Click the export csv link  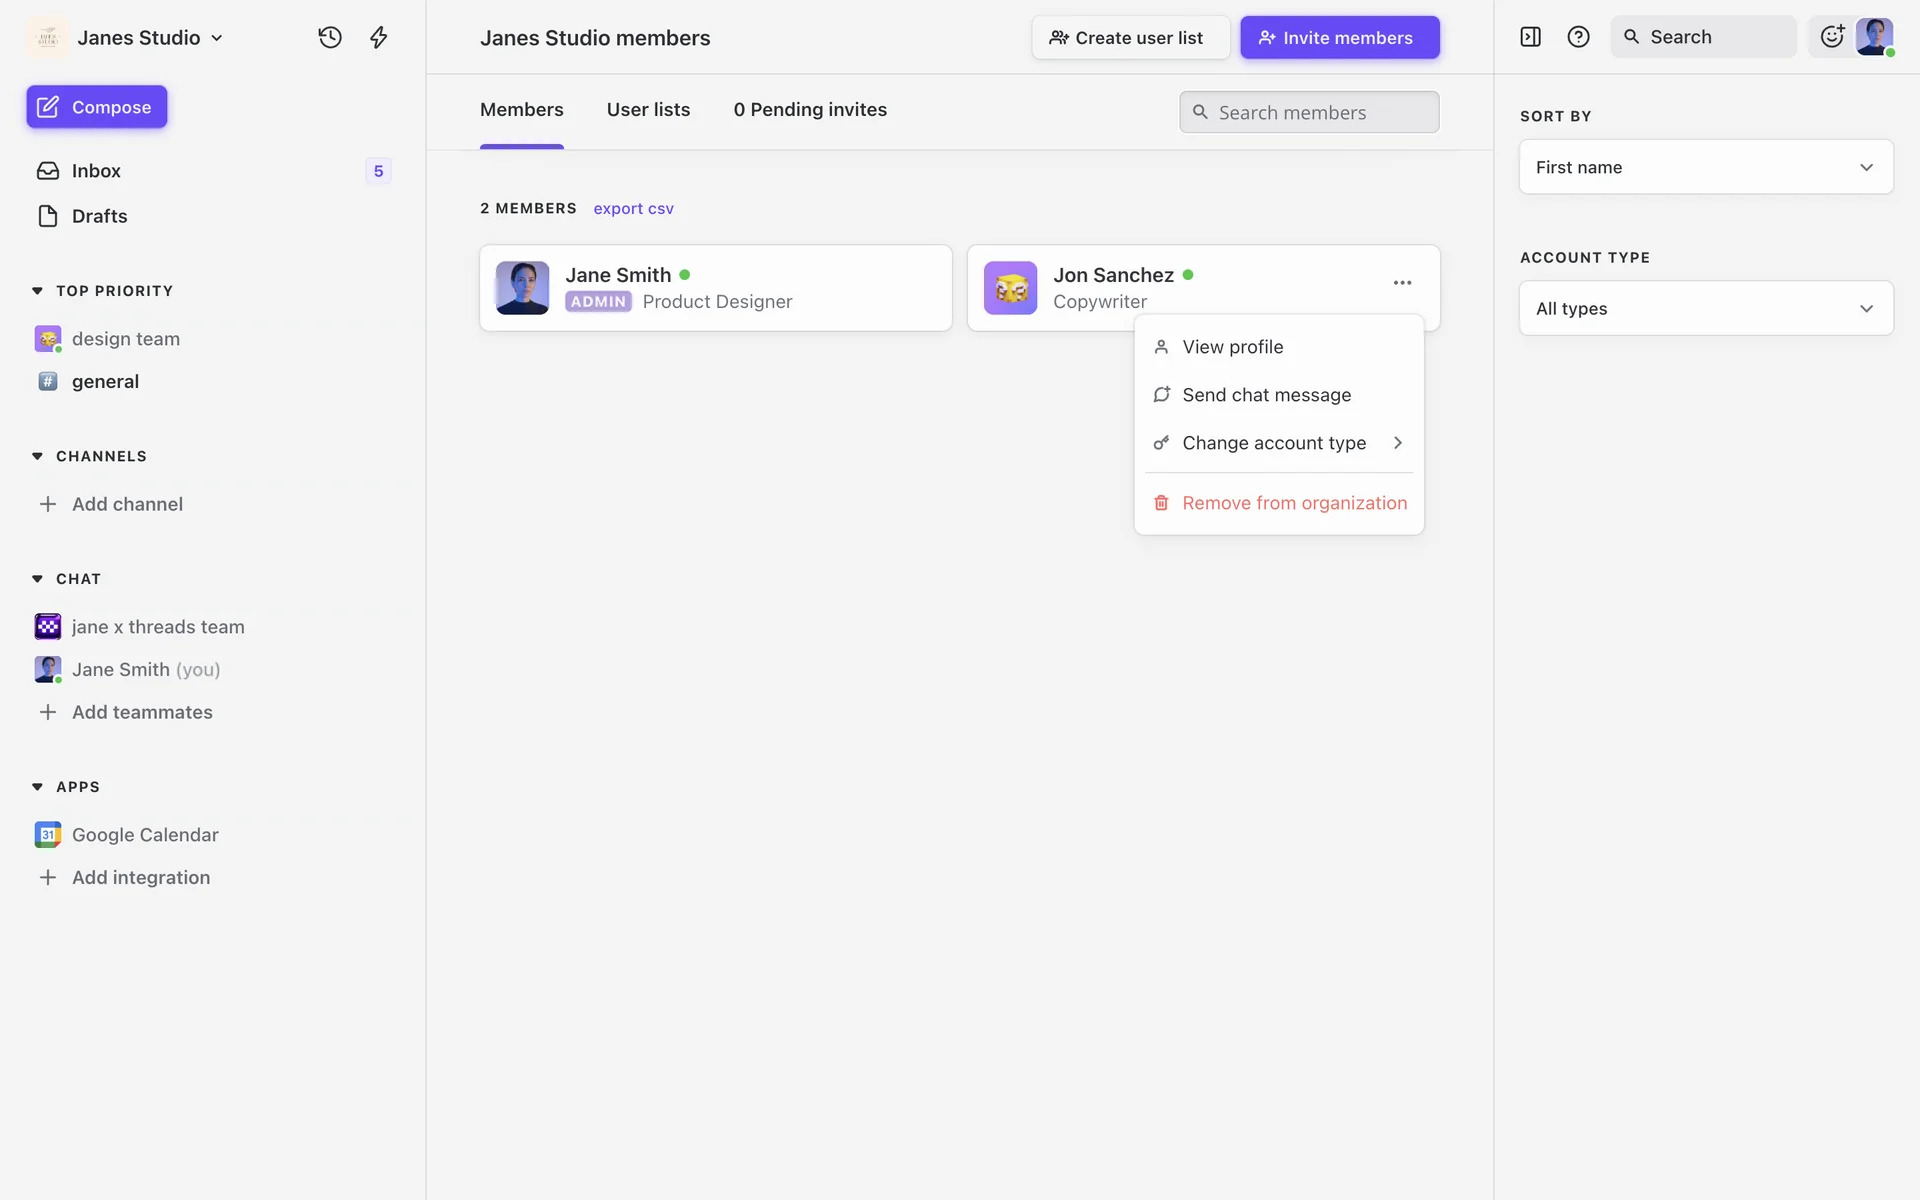633,208
